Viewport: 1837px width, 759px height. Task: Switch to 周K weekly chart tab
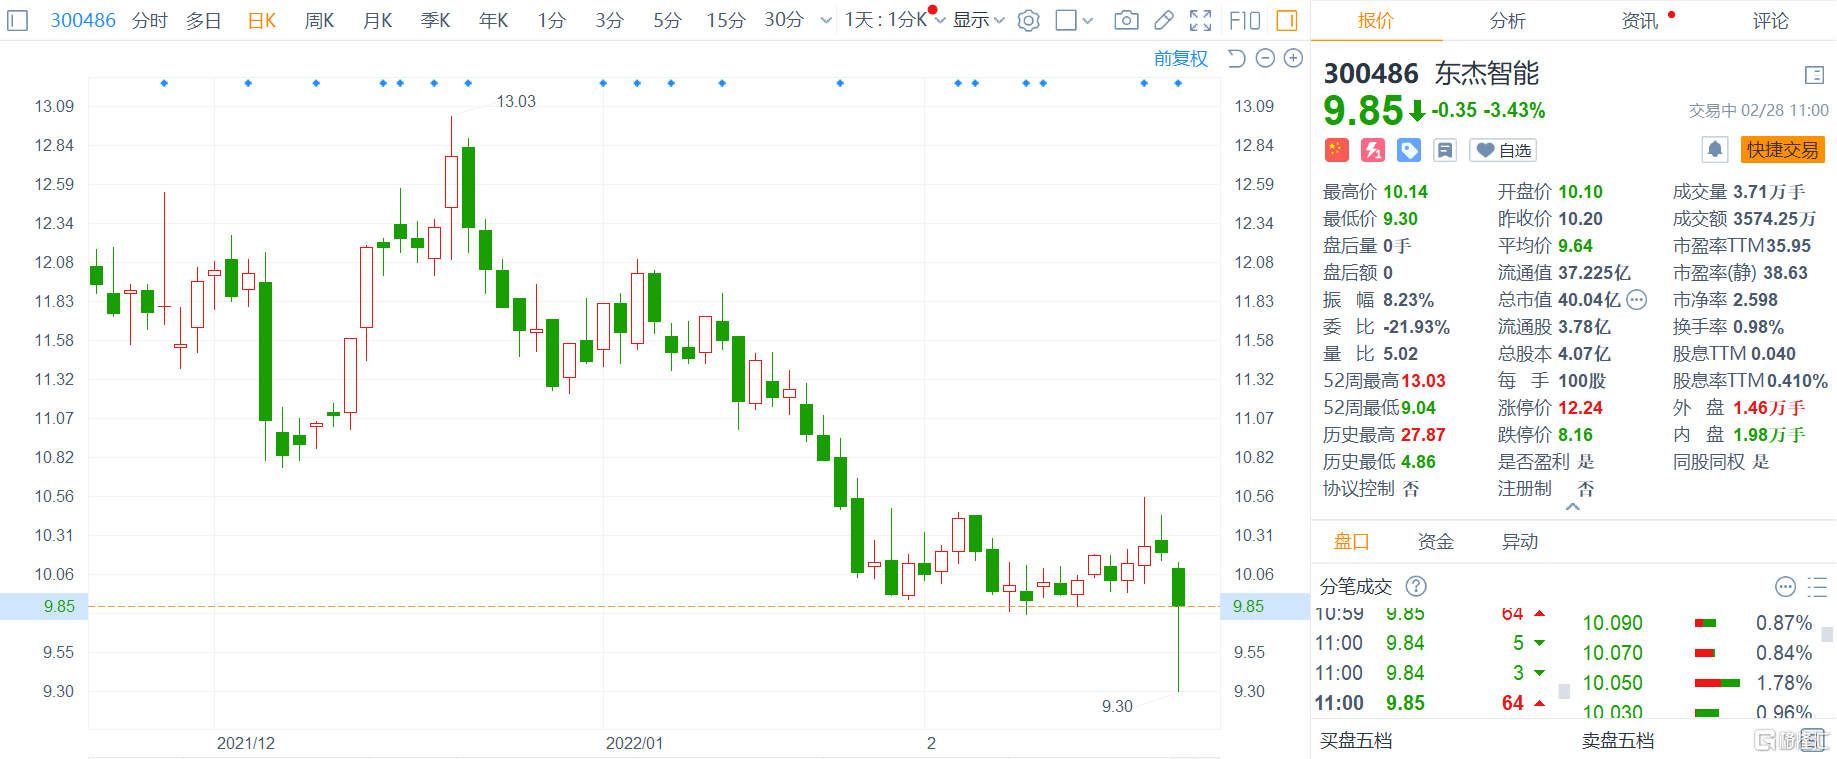[x=319, y=20]
